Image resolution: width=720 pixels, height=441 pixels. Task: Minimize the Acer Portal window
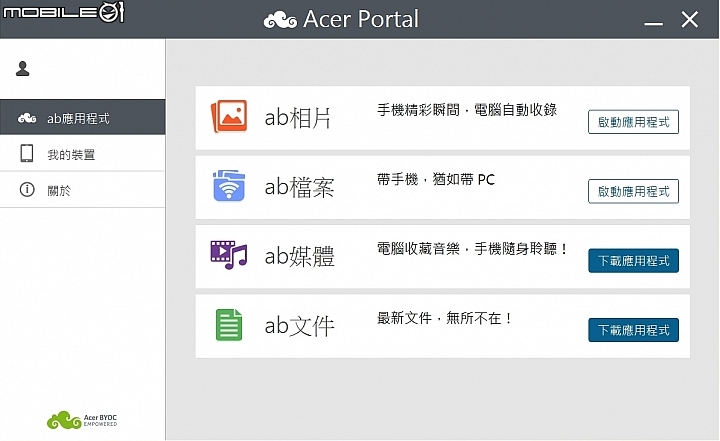click(653, 22)
